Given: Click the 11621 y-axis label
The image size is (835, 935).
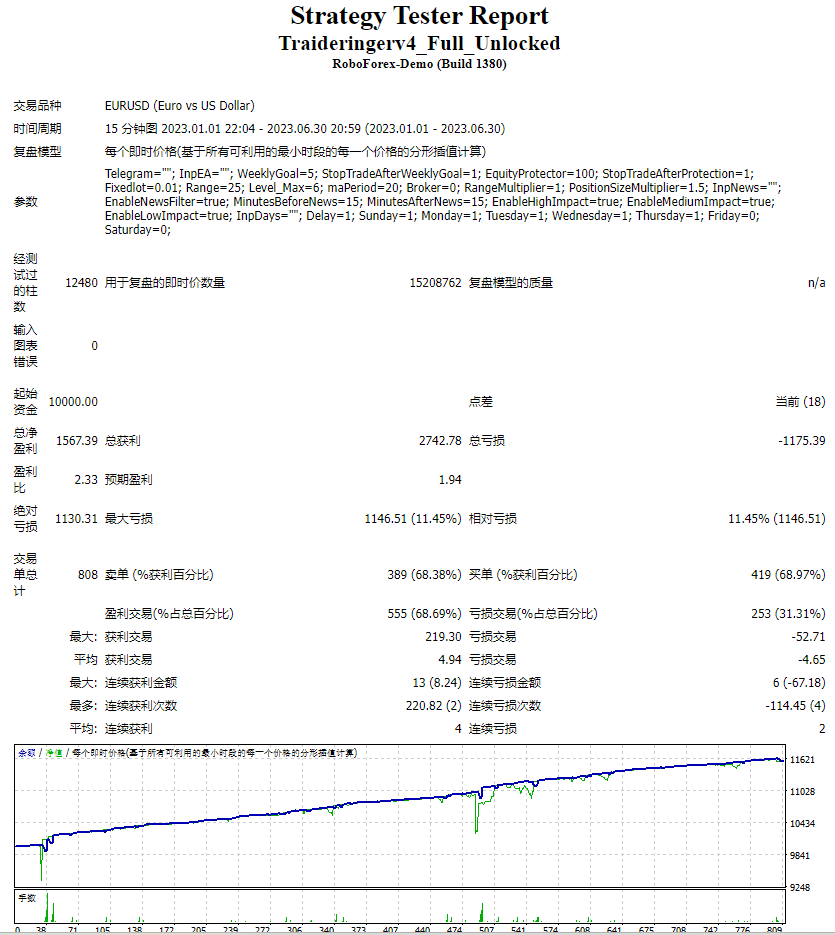Looking at the screenshot, I should point(802,760).
